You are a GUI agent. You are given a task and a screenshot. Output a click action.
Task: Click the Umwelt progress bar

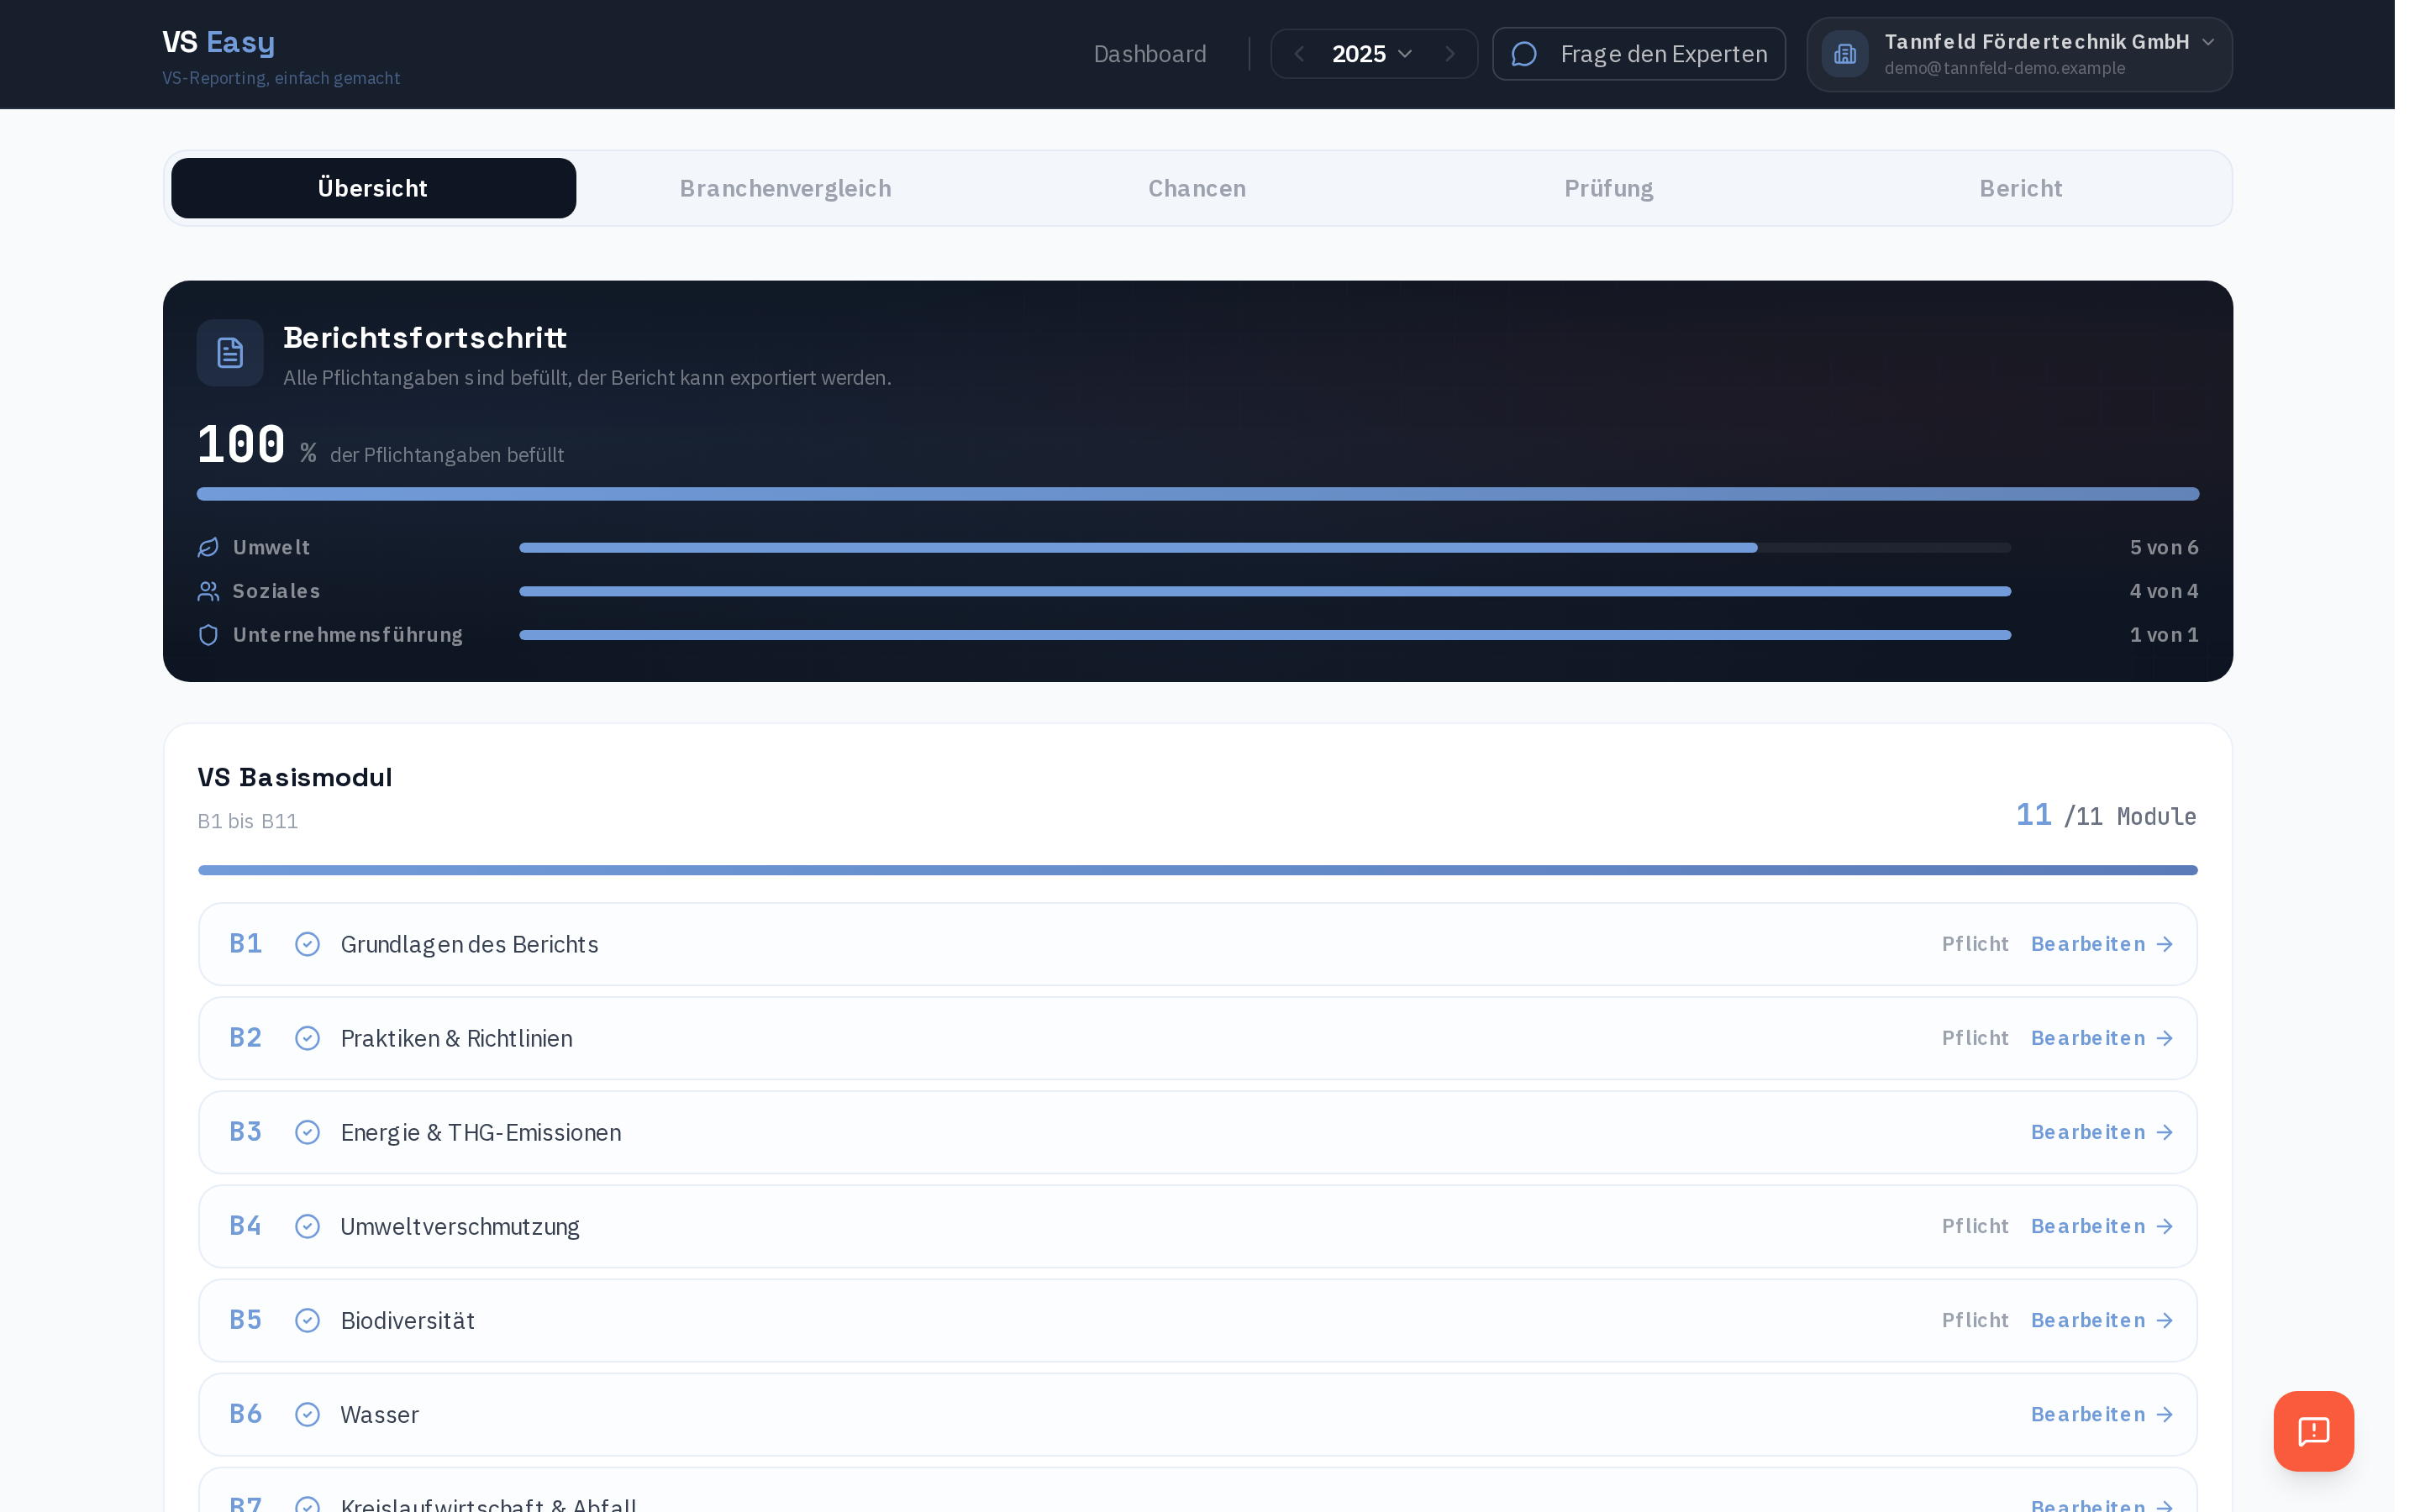(x=1265, y=548)
